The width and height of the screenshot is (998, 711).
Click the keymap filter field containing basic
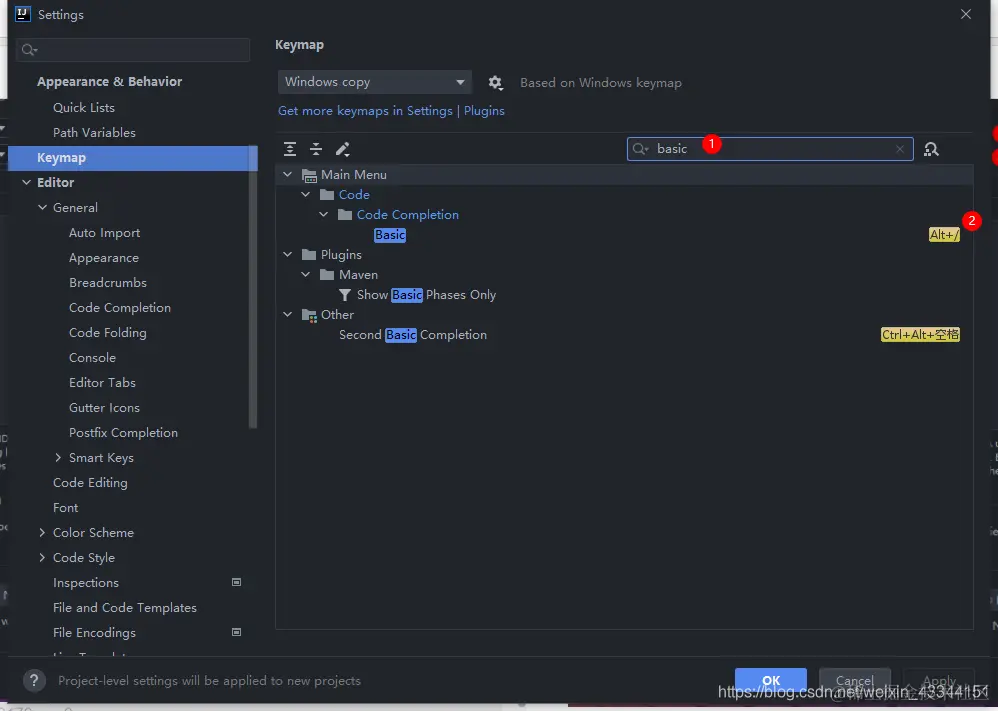coord(770,149)
